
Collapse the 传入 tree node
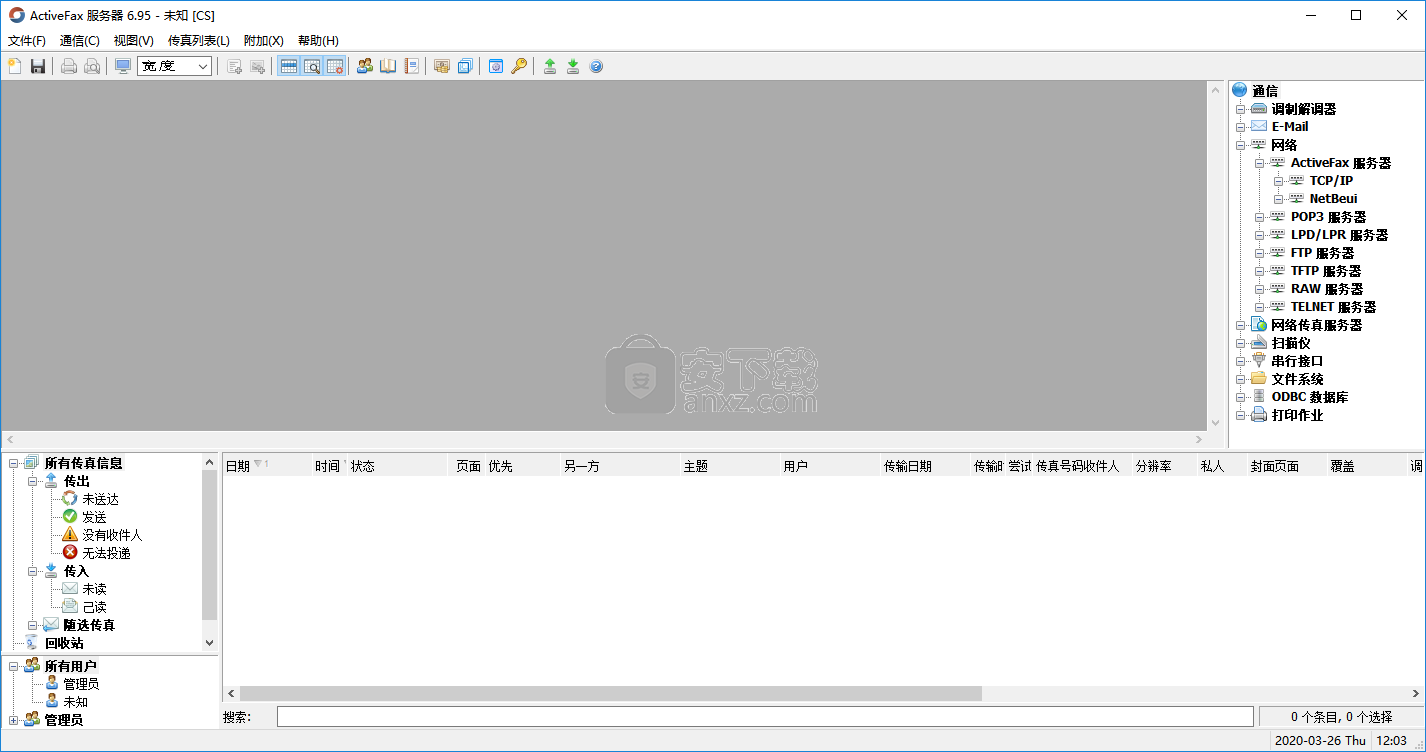coord(33,571)
